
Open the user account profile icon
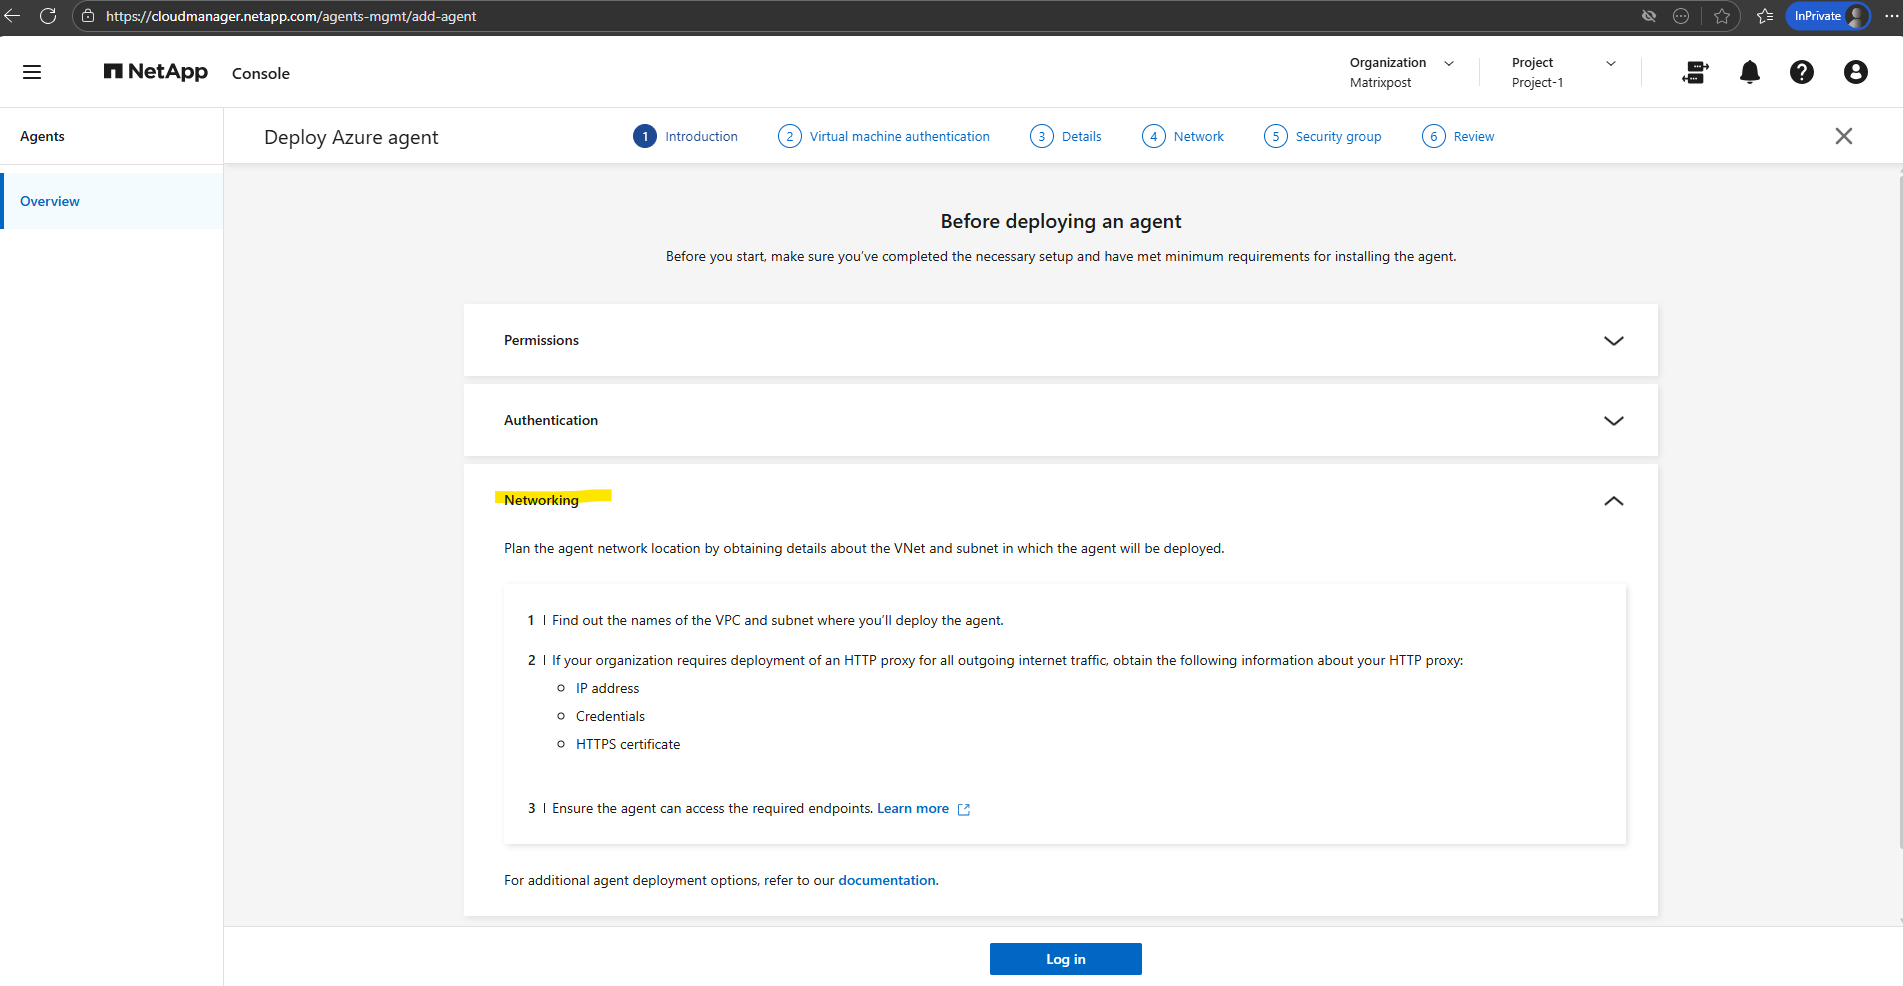[x=1855, y=72]
